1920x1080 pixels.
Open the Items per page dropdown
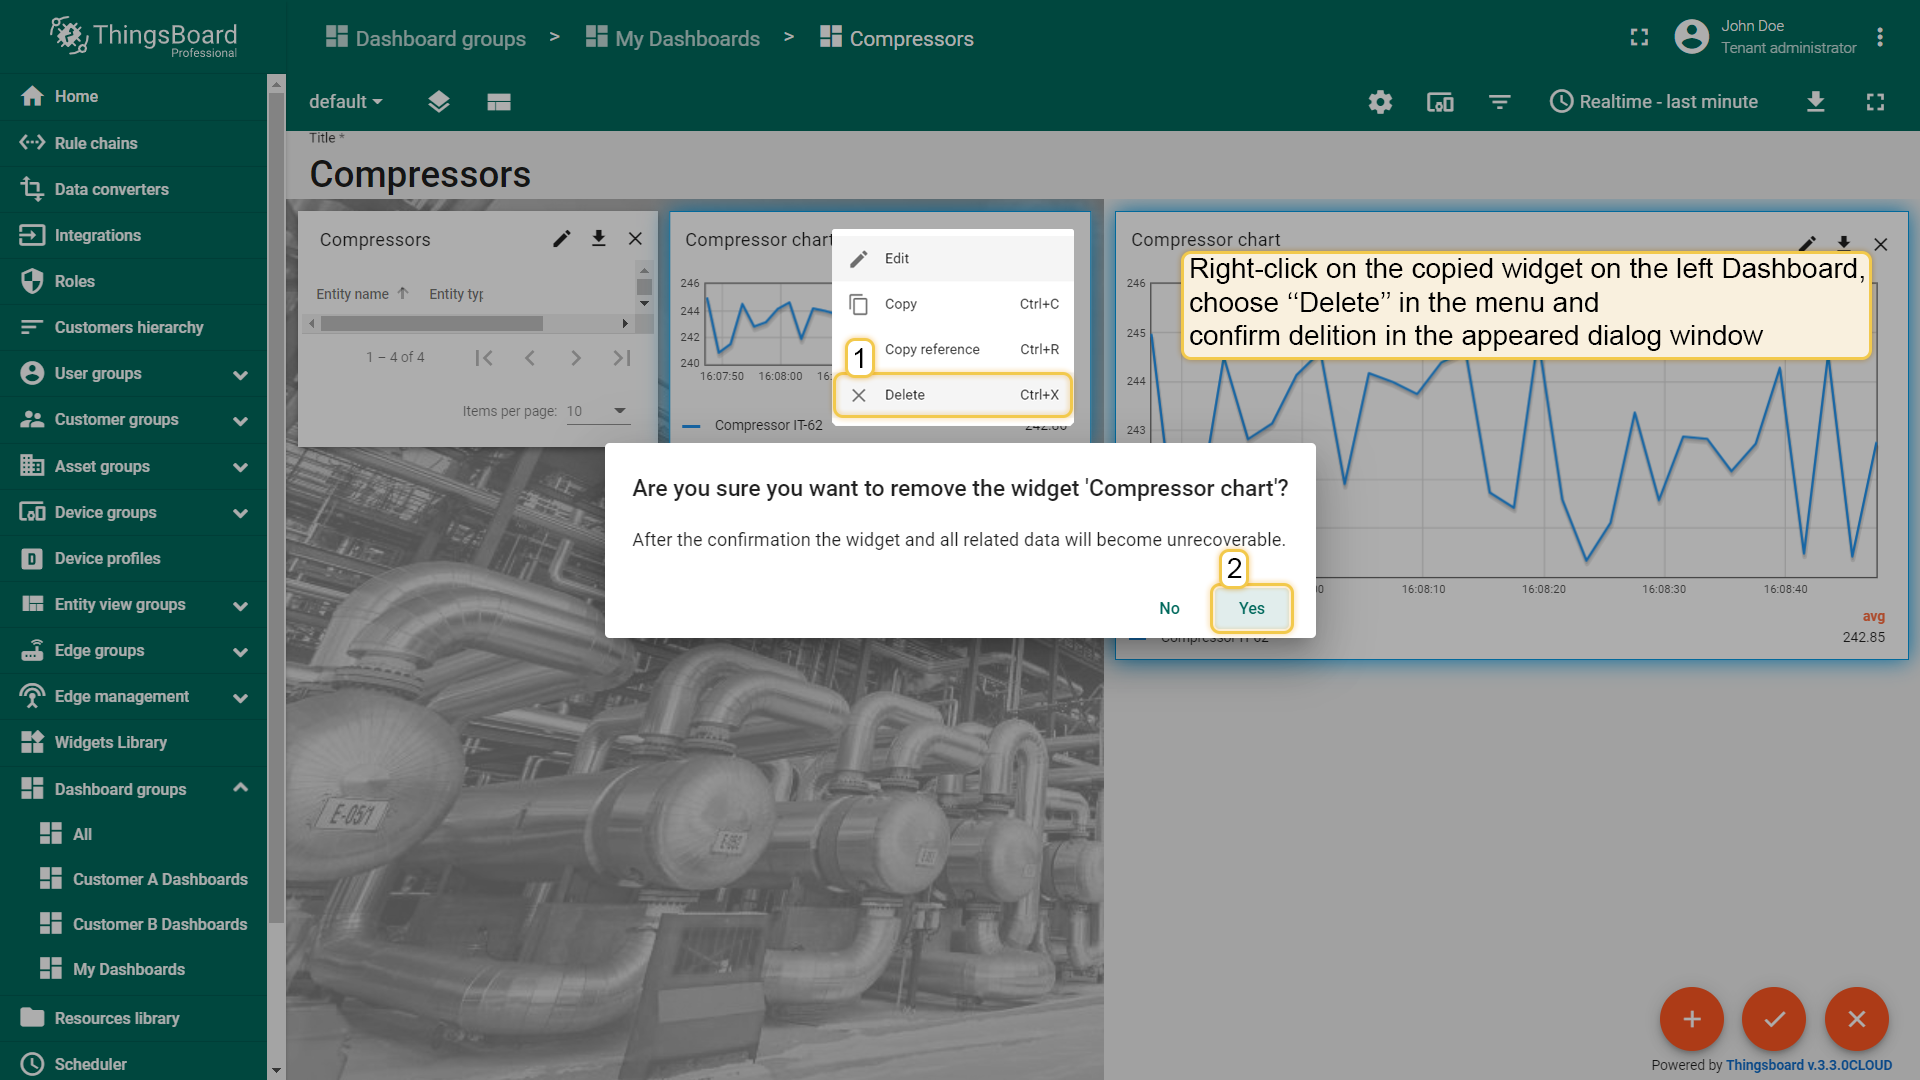[598, 411]
